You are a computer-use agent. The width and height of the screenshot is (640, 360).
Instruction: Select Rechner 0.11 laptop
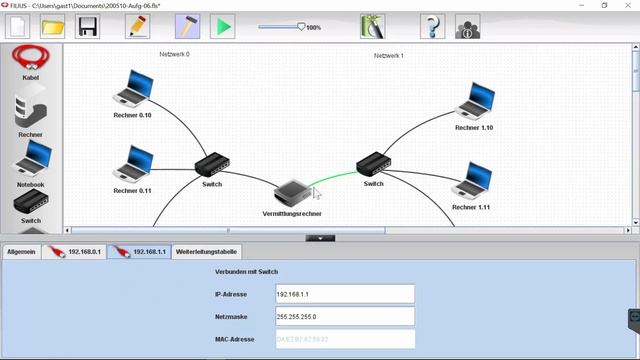point(133,163)
